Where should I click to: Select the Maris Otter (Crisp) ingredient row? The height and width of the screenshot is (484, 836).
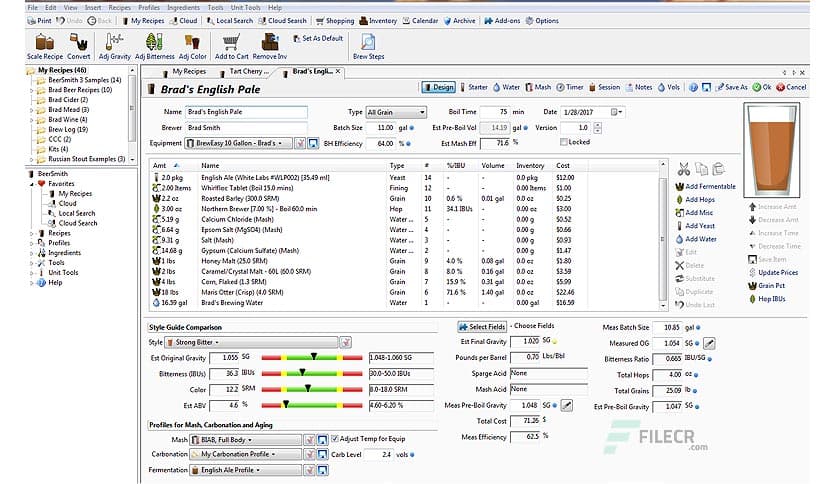pyautogui.click(x=405, y=292)
